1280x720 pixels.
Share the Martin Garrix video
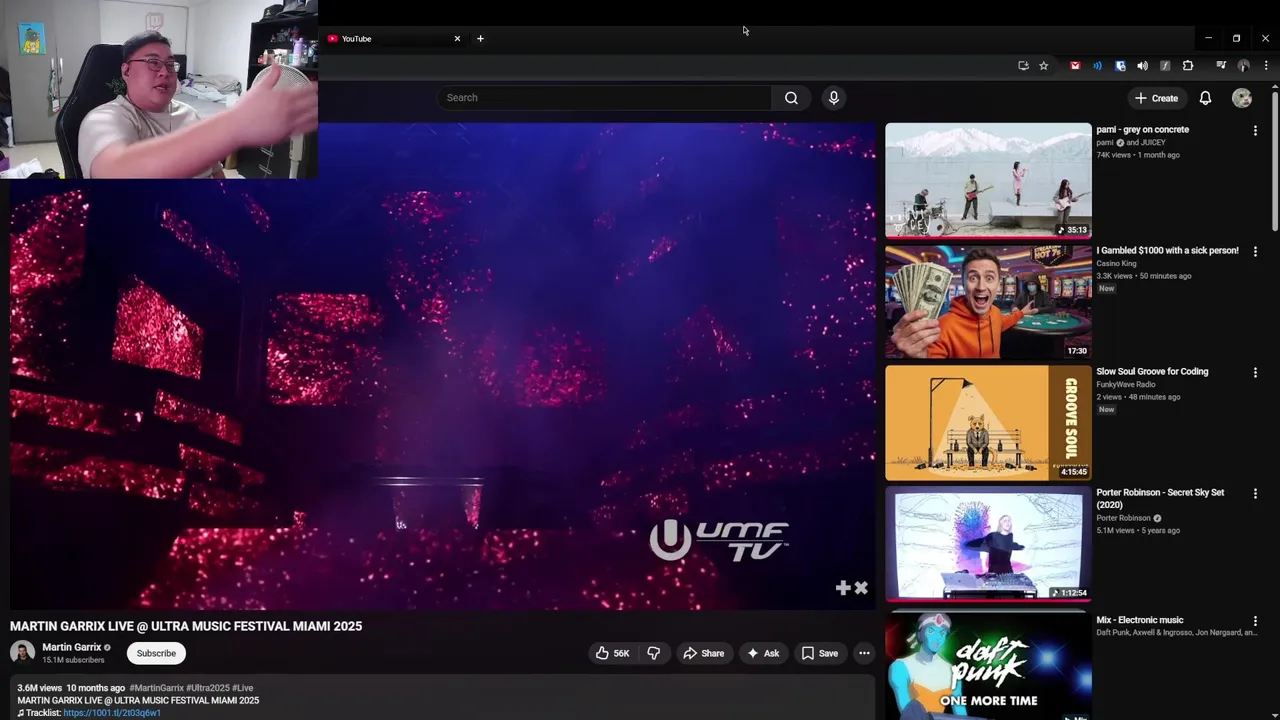click(703, 653)
